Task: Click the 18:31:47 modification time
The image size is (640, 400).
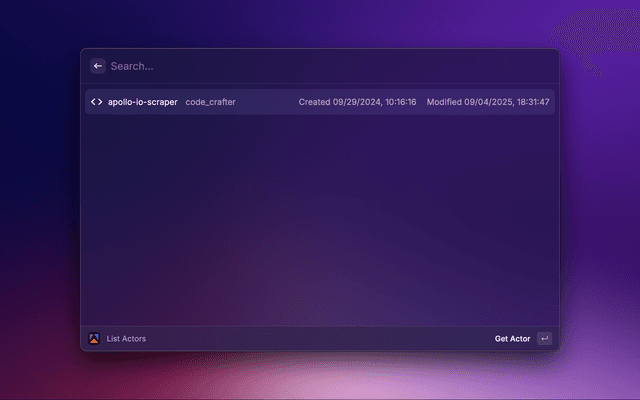Action: coord(530,102)
